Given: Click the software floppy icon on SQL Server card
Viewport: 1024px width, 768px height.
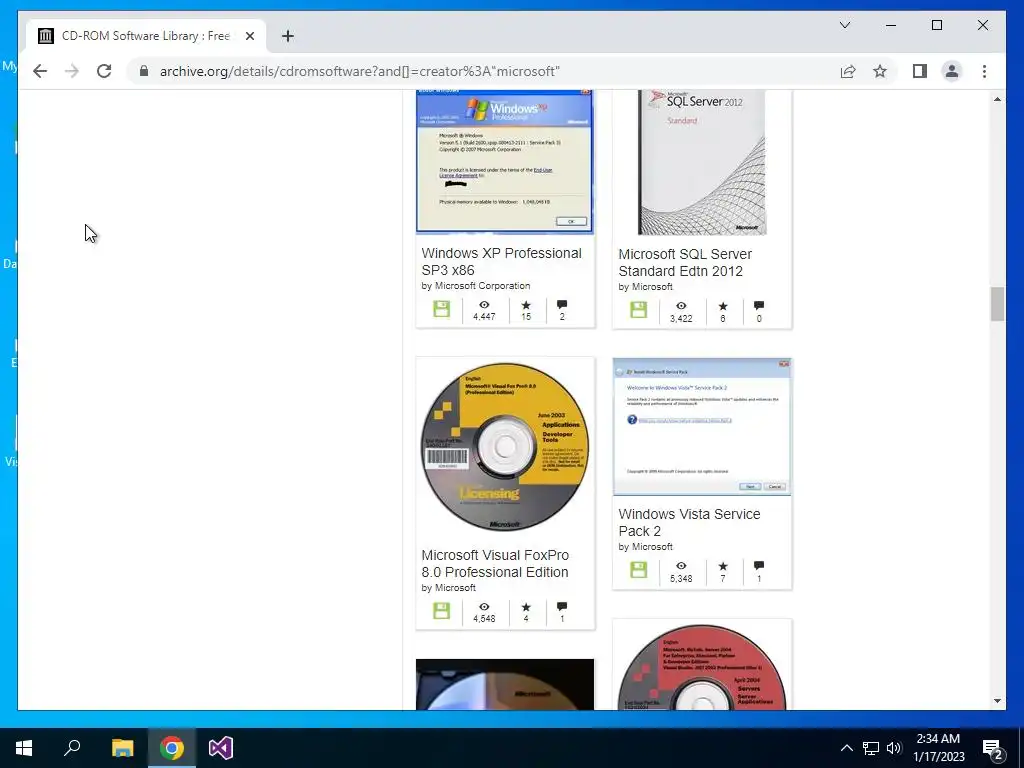Looking at the screenshot, I should coord(639,310).
